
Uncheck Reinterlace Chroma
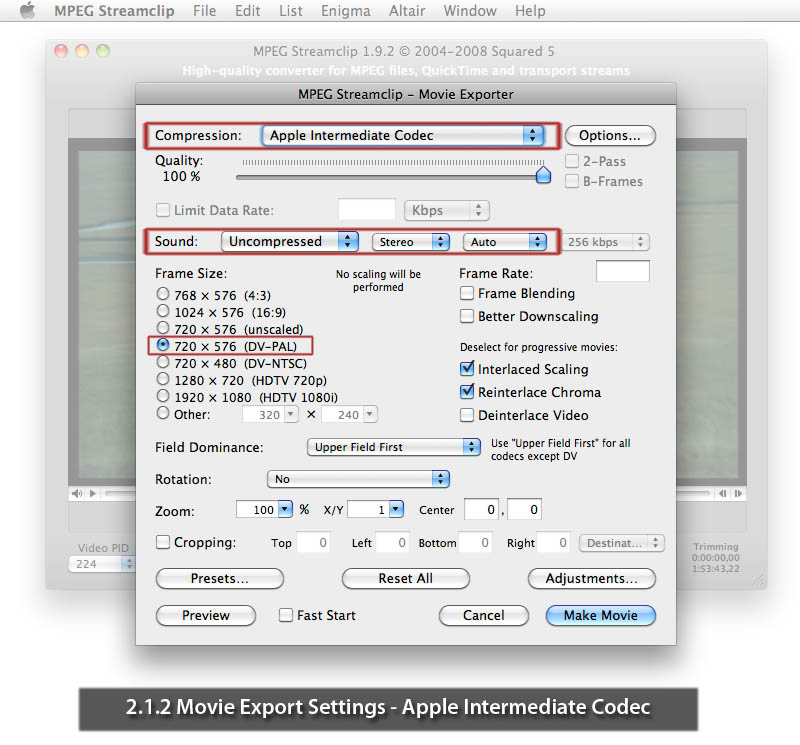pyautogui.click(x=466, y=391)
